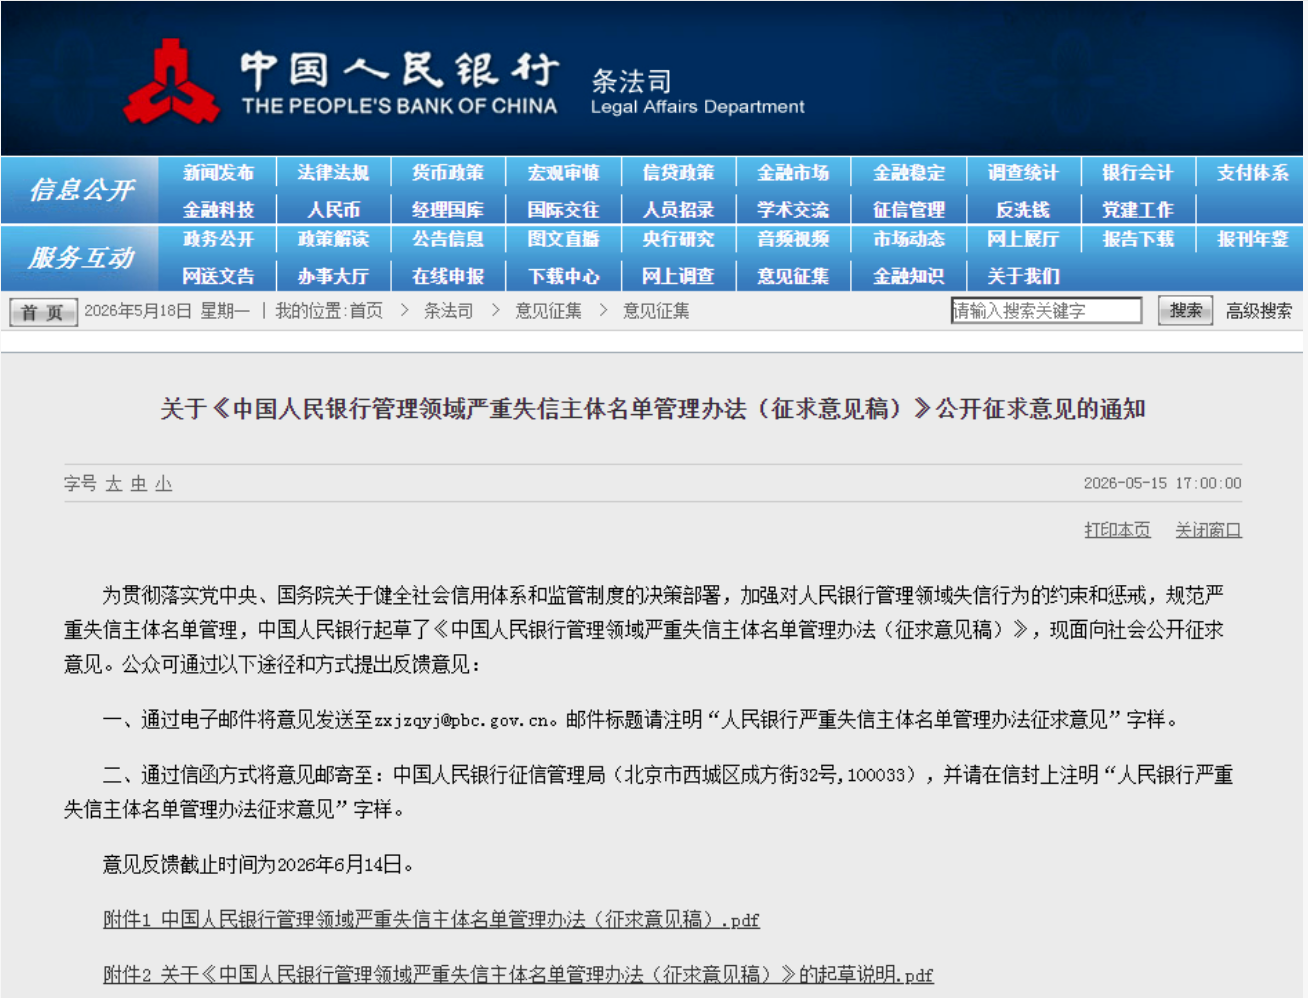Click 关闭窗口 to close window

tap(1208, 530)
